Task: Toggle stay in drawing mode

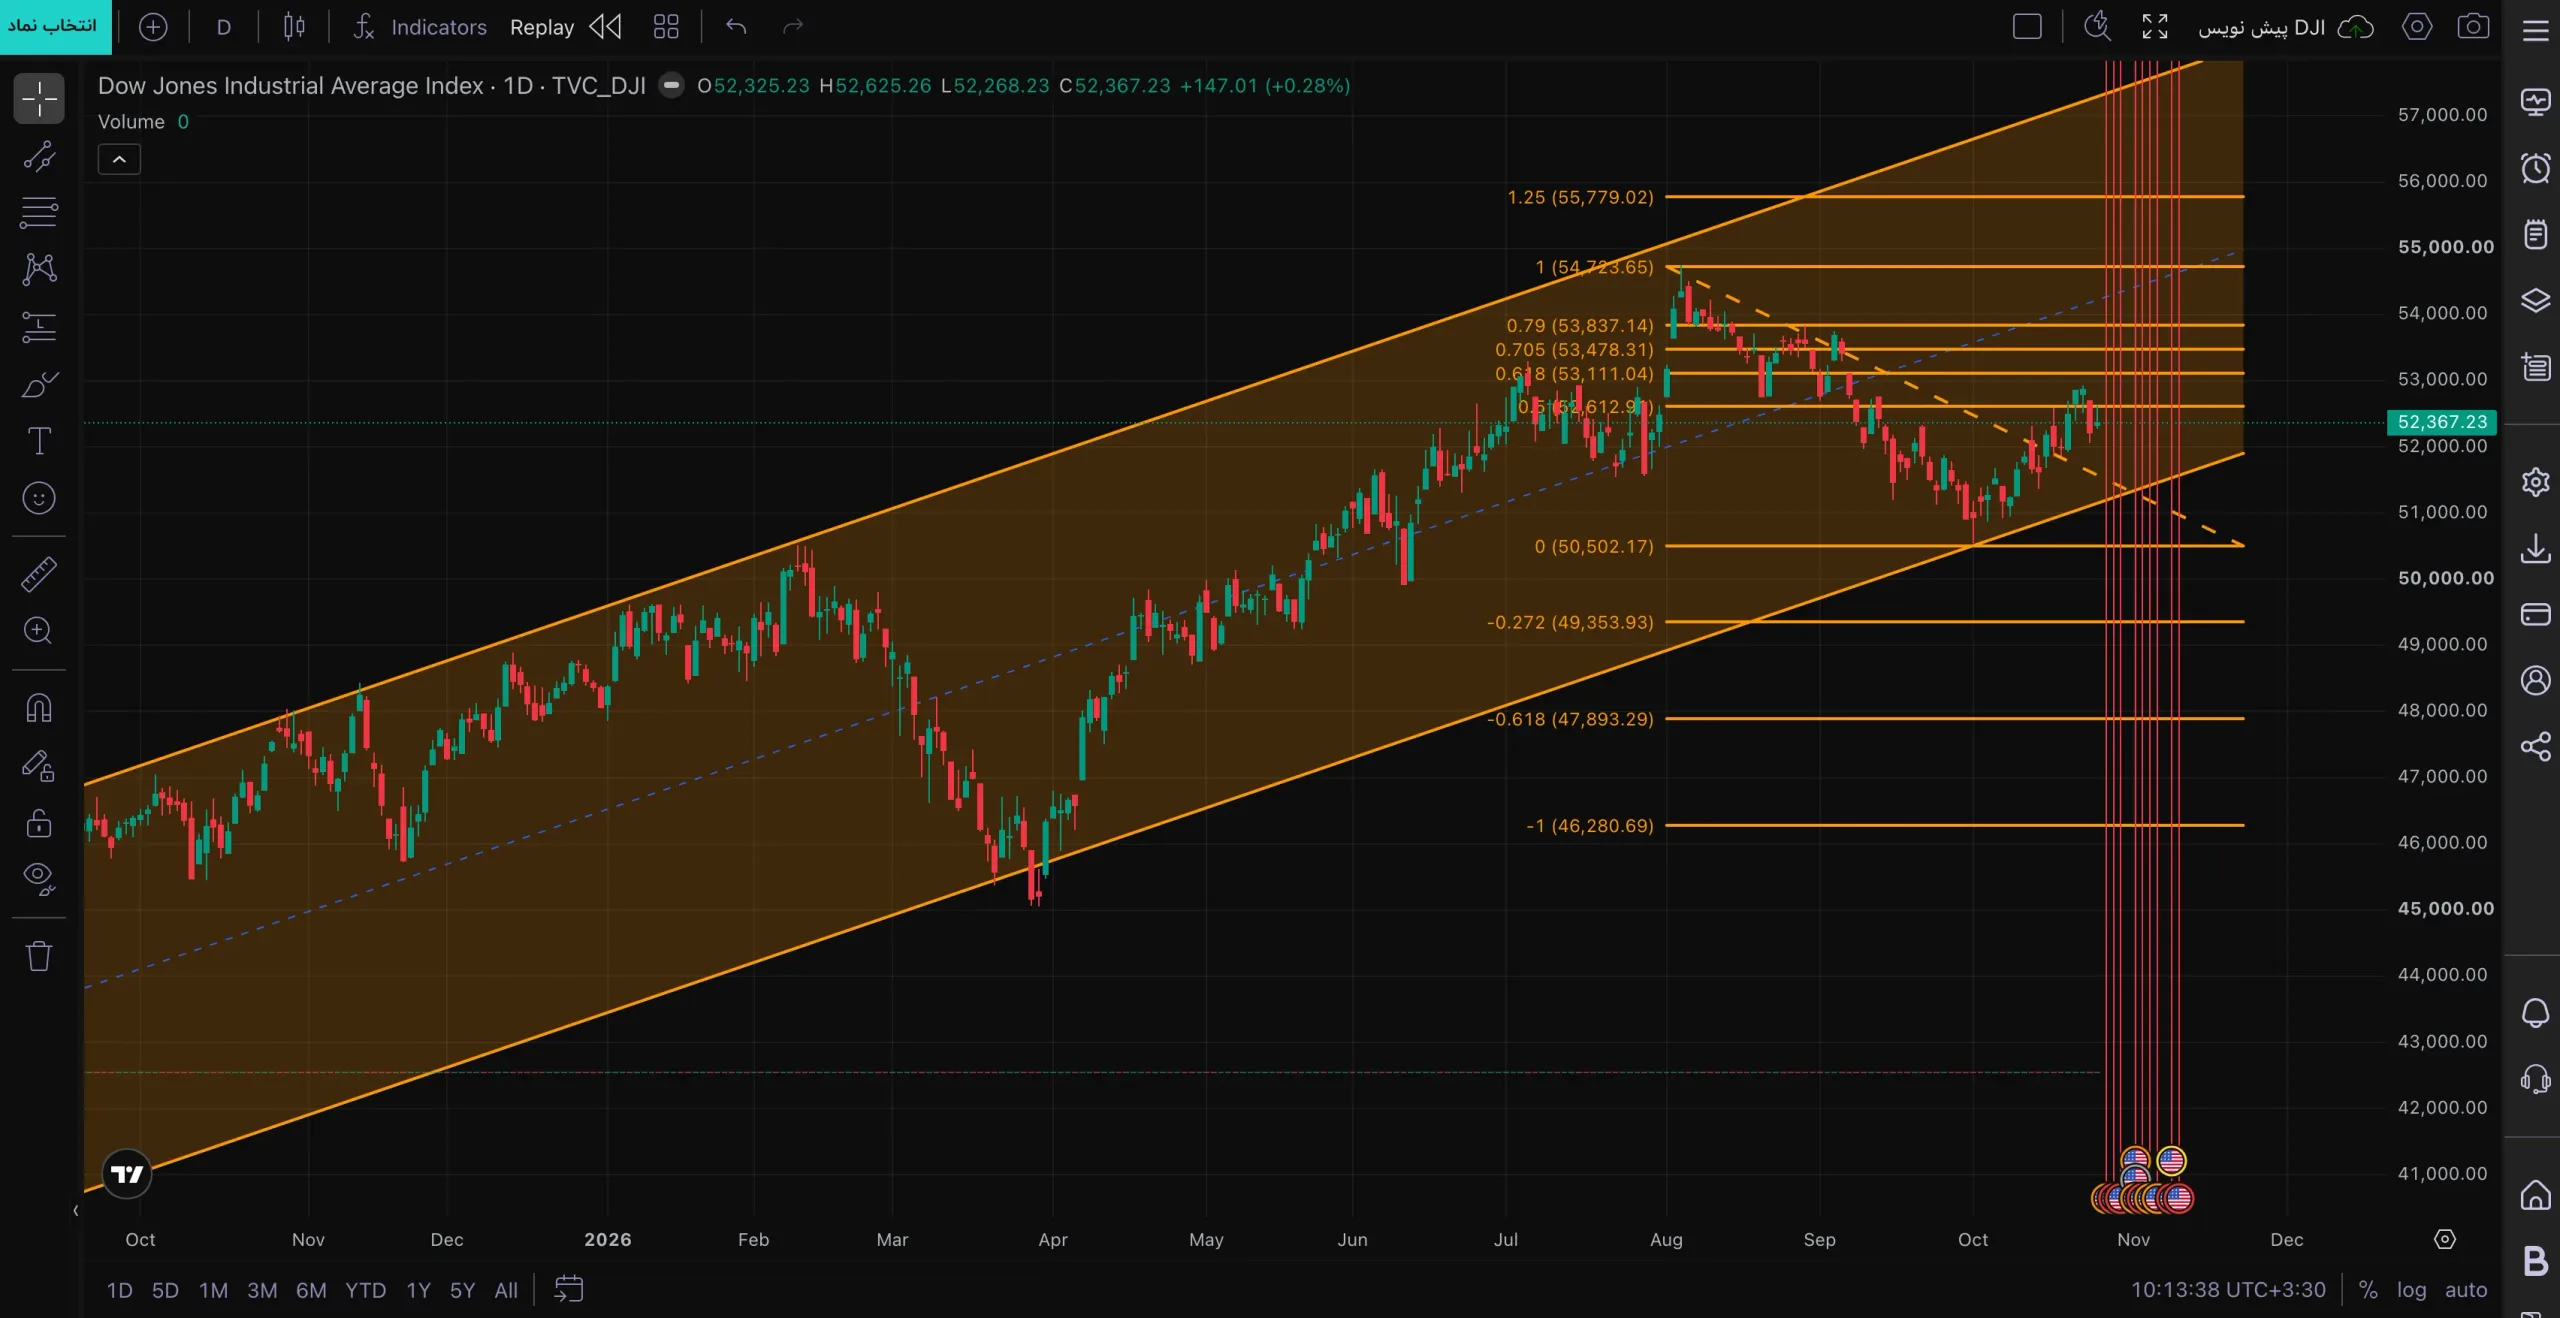Action: [39, 766]
